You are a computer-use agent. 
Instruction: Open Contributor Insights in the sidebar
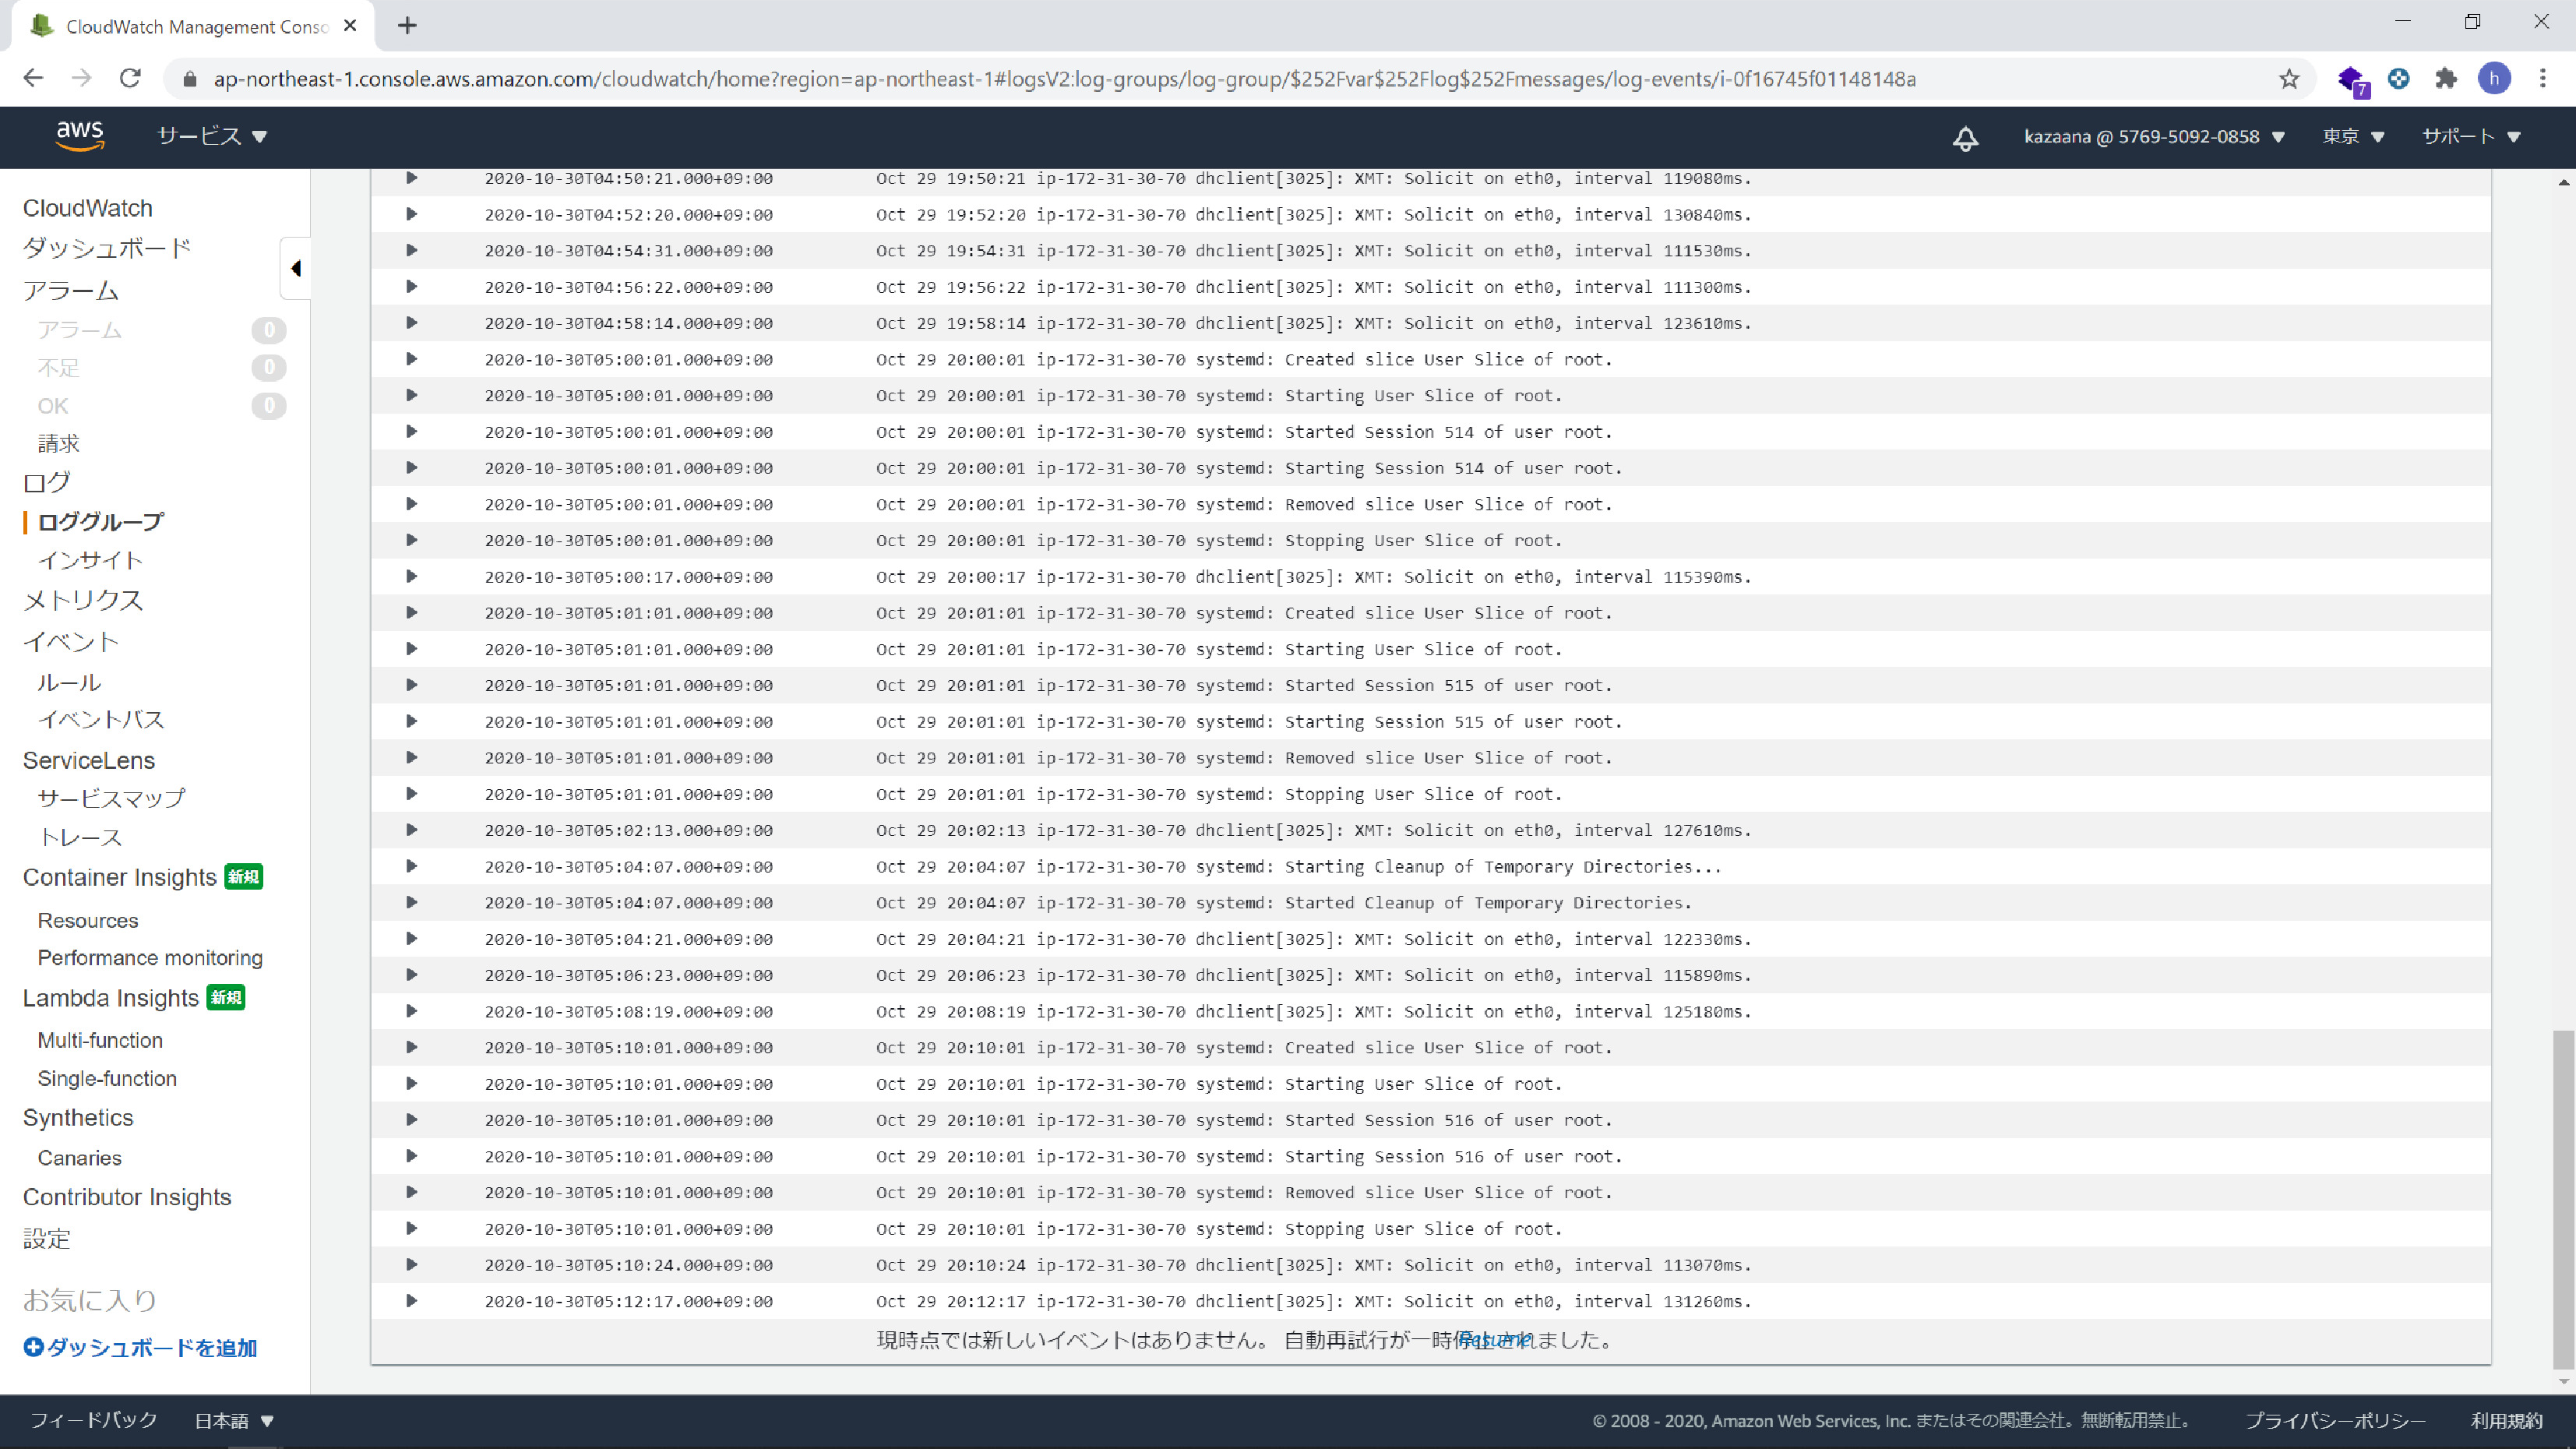pyautogui.click(x=127, y=1197)
